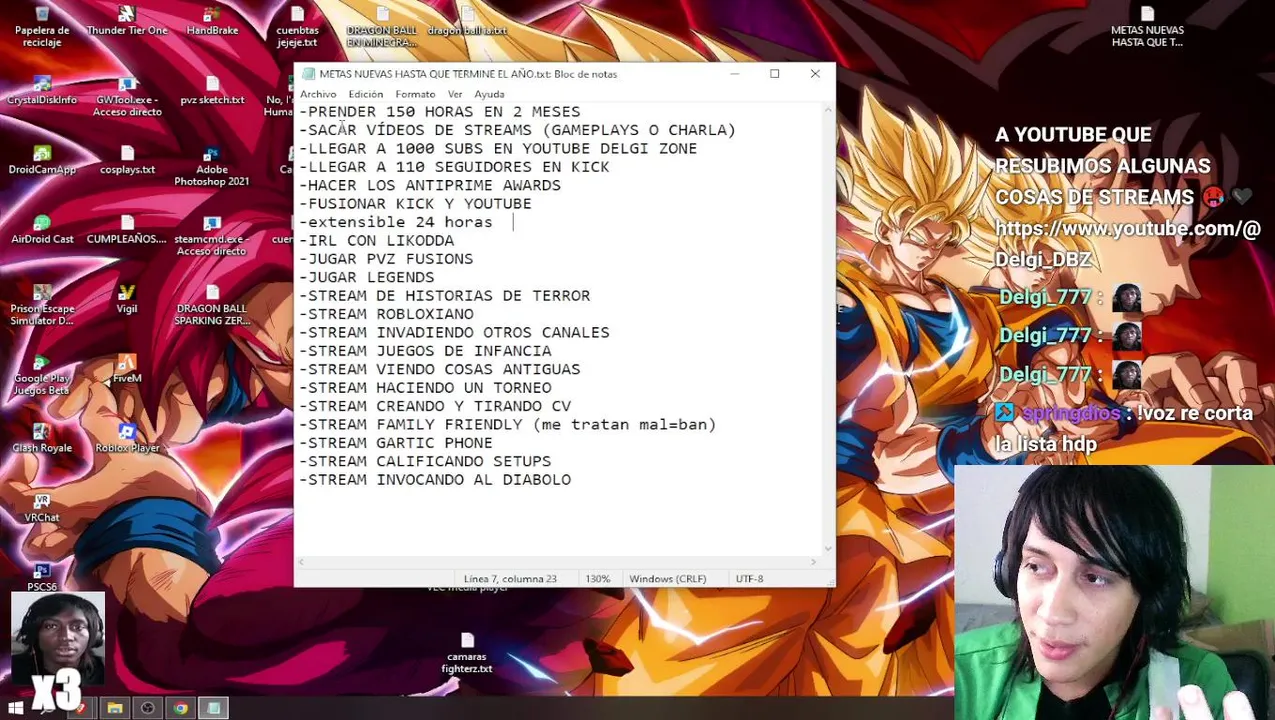Launch the FiveM desktop shortcut
1275x720 pixels.
pyautogui.click(x=127, y=369)
